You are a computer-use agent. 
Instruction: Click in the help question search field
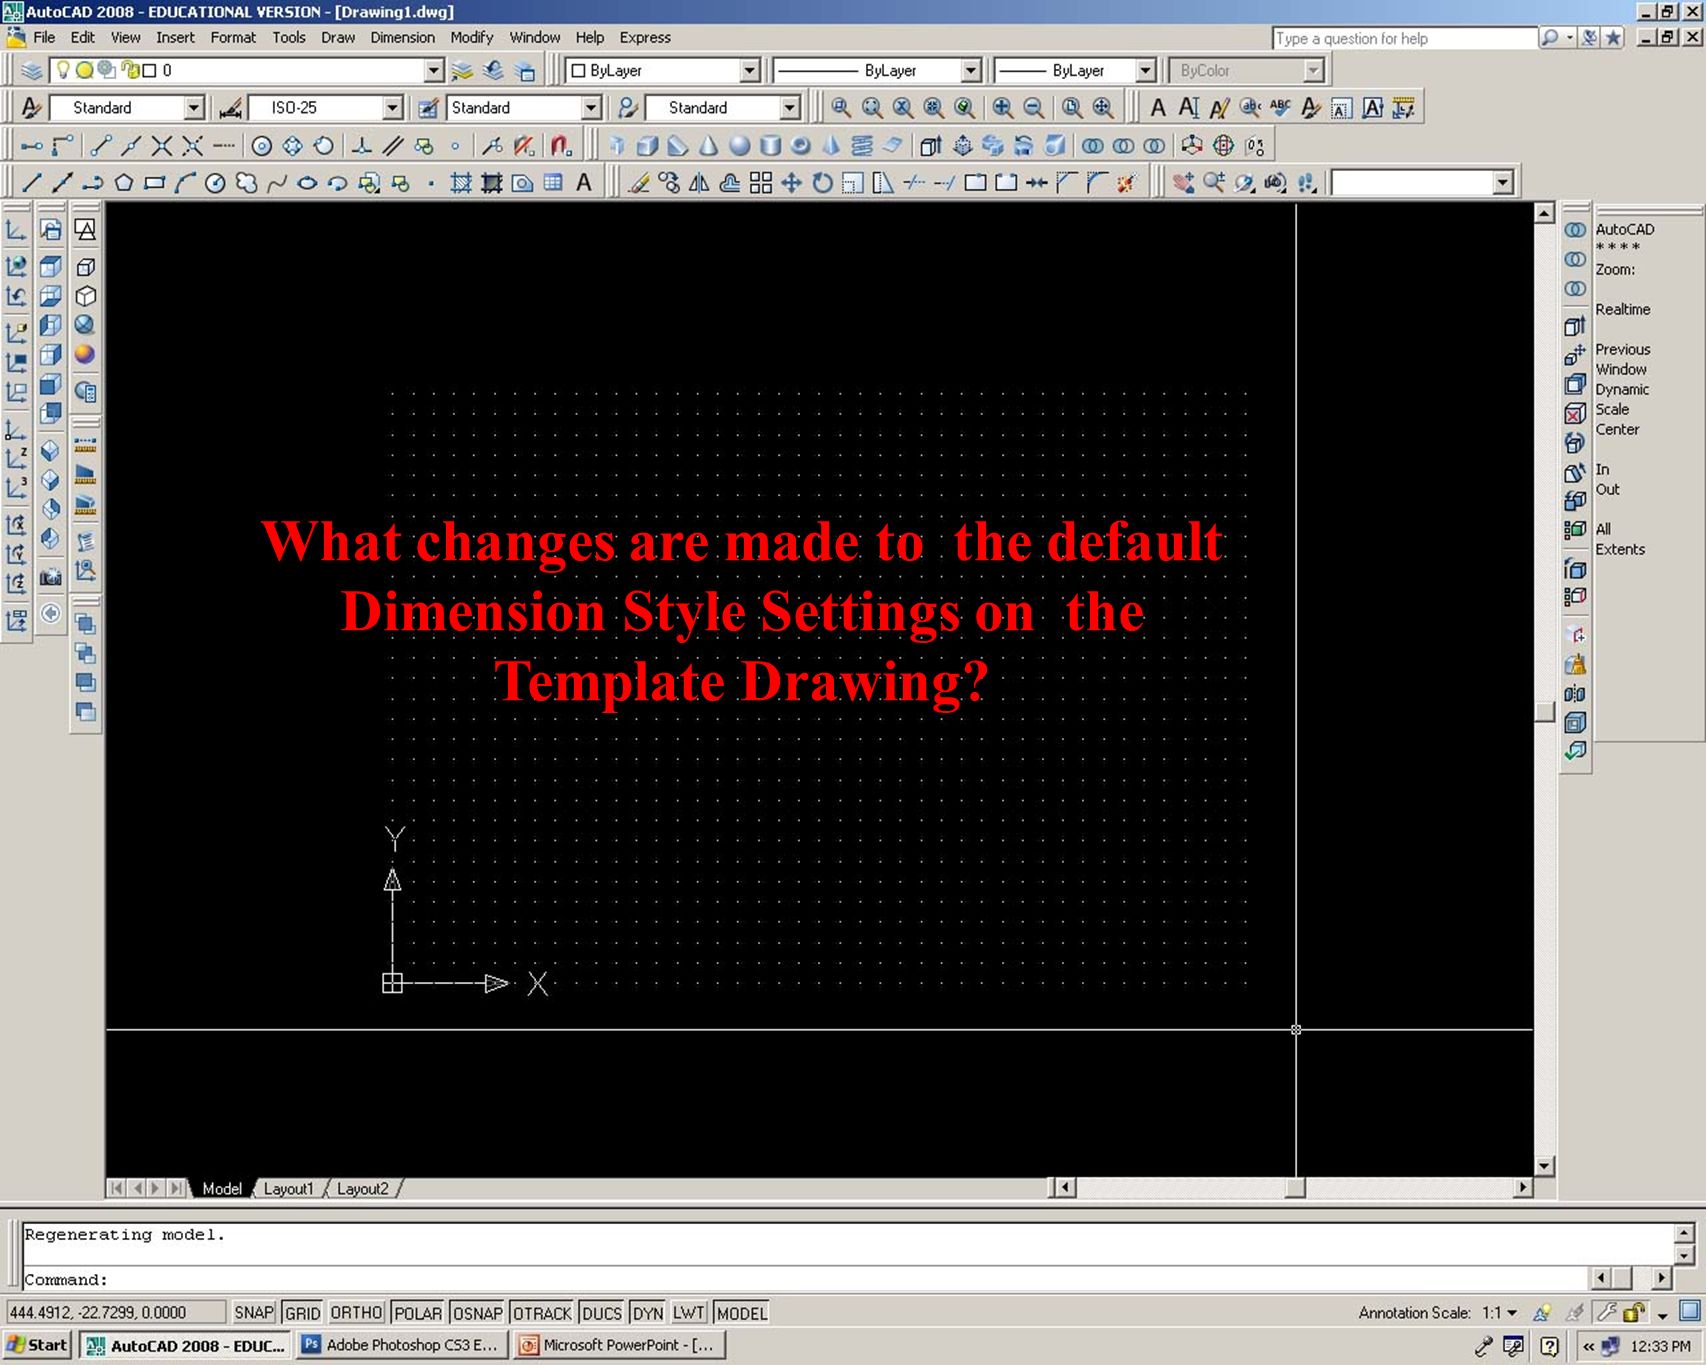1404,38
